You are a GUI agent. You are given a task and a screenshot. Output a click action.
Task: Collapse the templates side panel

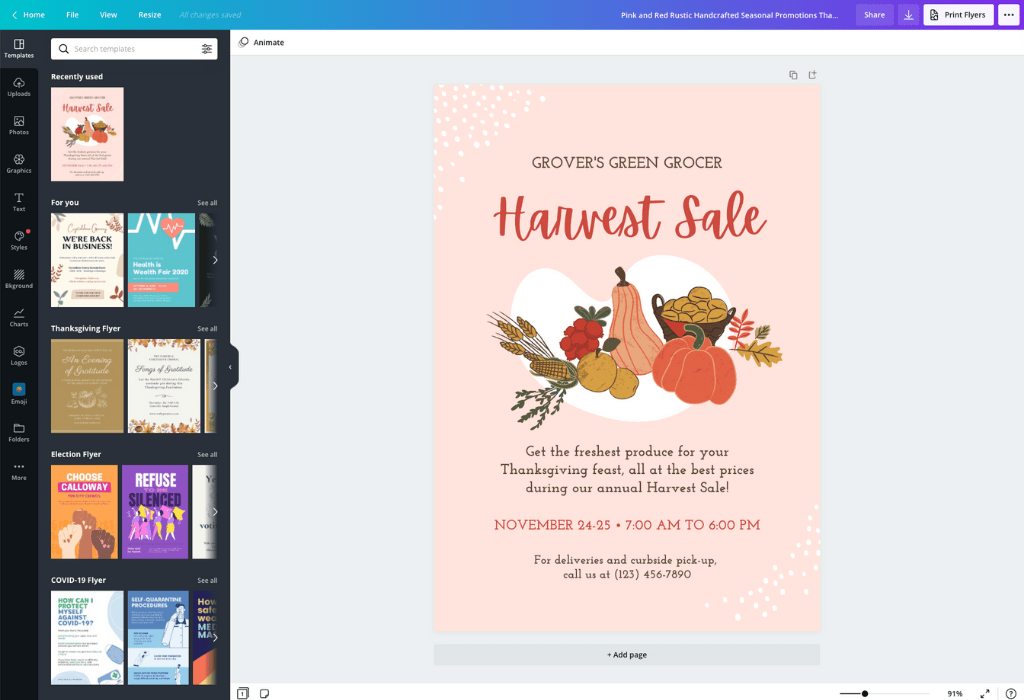coord(231,366)
